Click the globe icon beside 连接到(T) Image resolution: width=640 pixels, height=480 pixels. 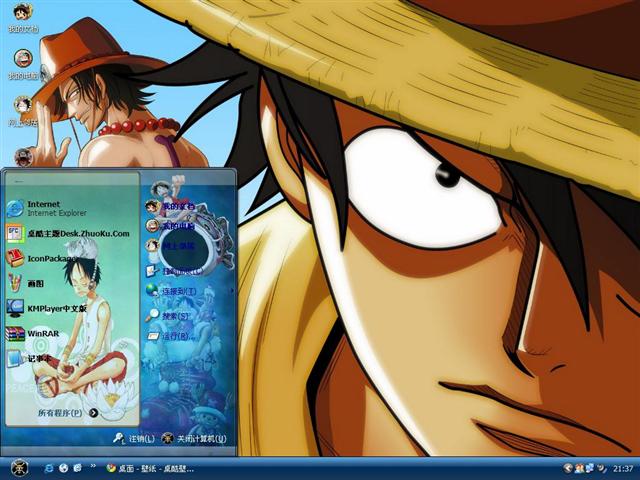[152, 291]
